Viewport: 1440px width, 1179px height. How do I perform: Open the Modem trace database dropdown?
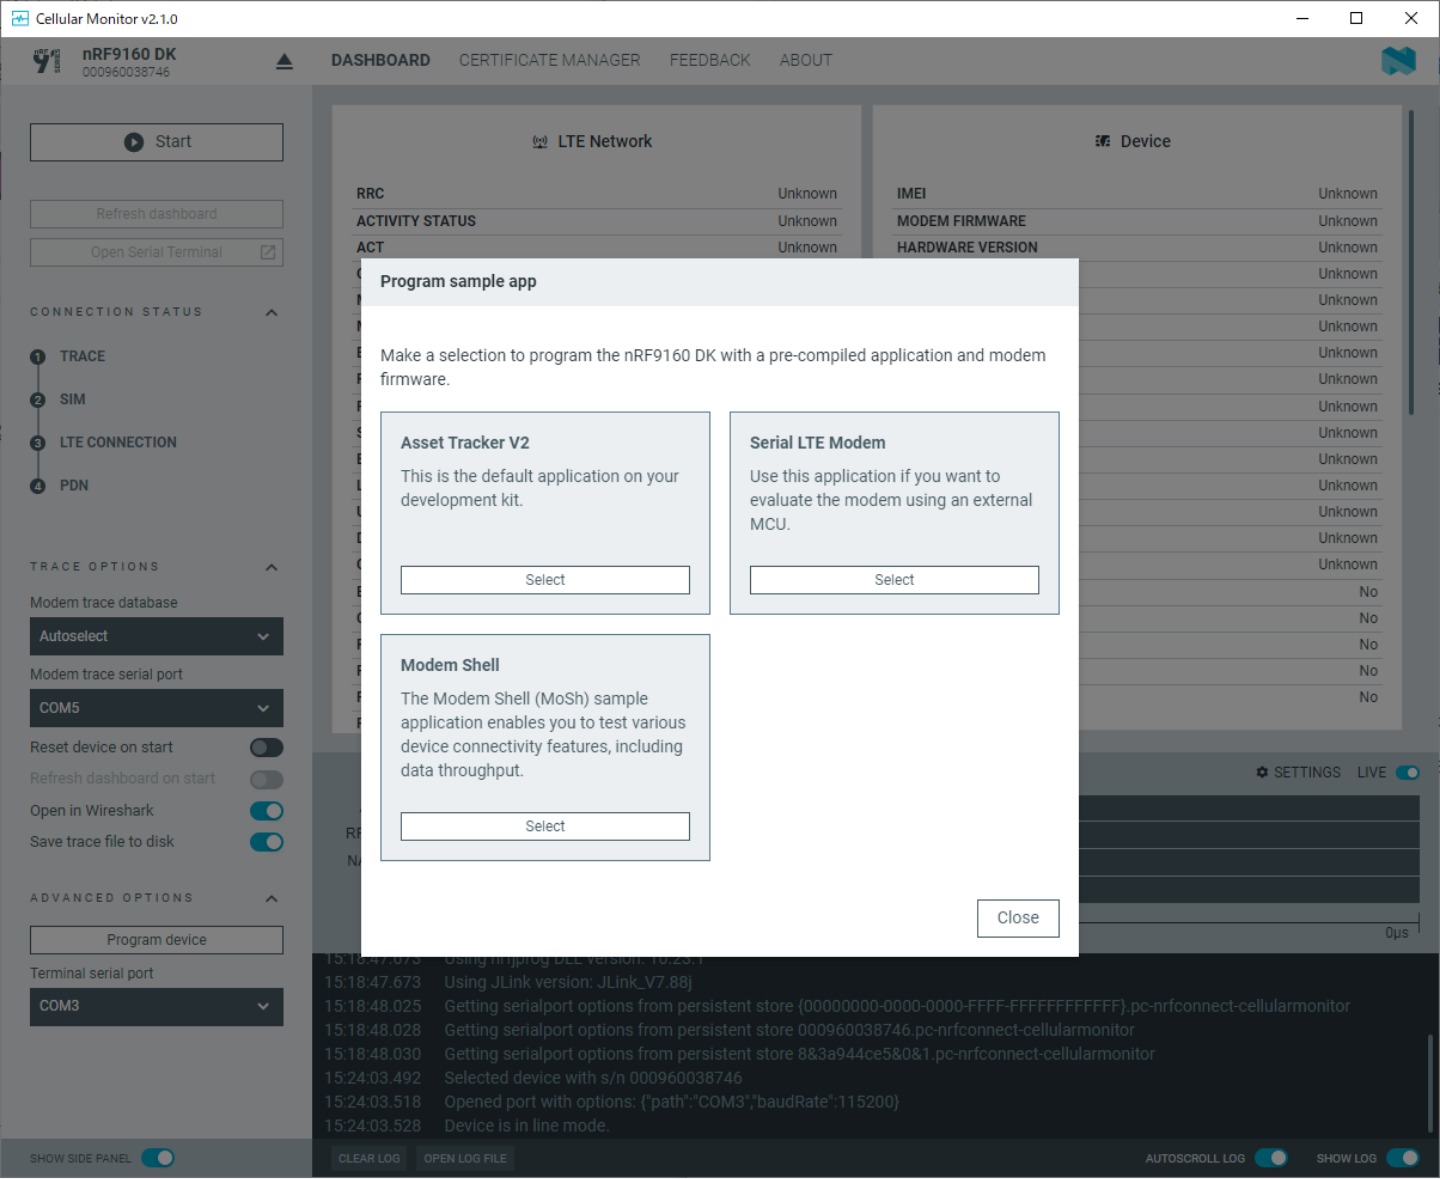click(156, 636)
